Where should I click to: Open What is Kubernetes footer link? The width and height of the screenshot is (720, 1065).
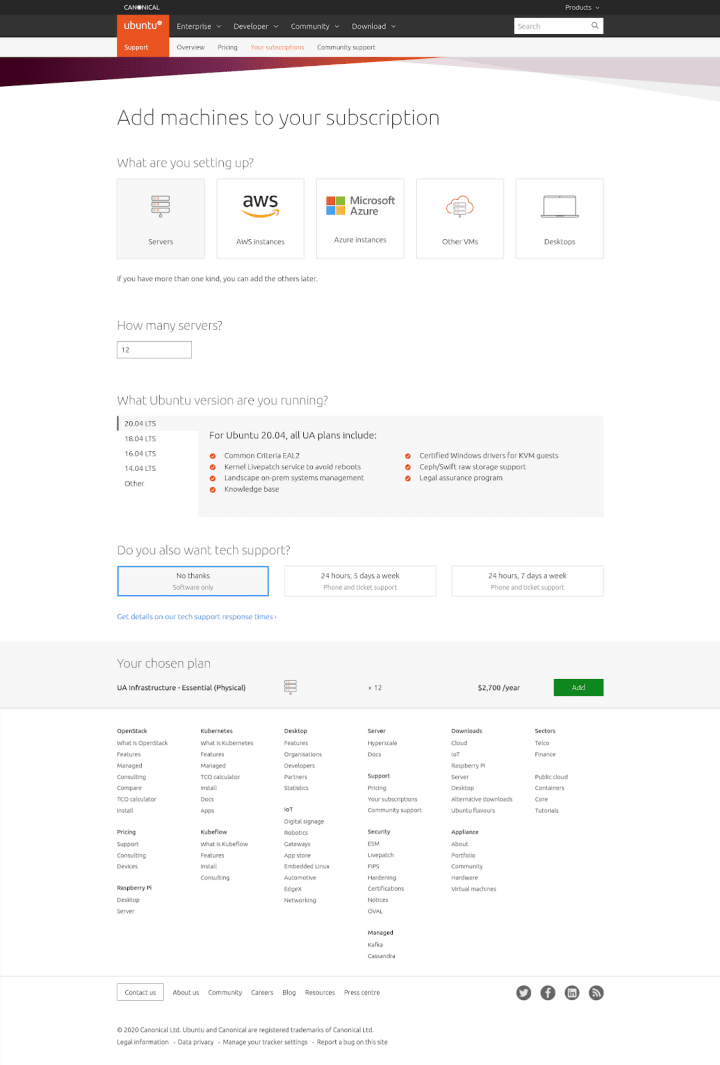227,743
